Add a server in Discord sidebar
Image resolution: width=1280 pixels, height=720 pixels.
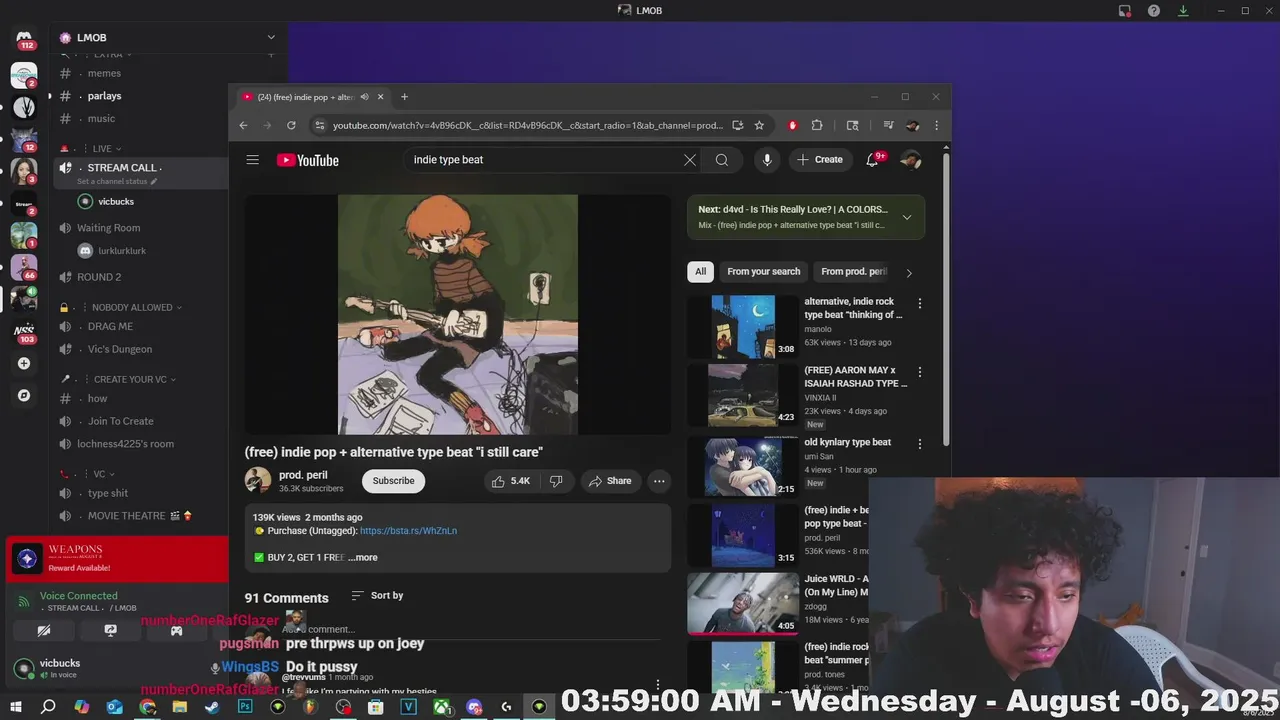pos(24,363)
